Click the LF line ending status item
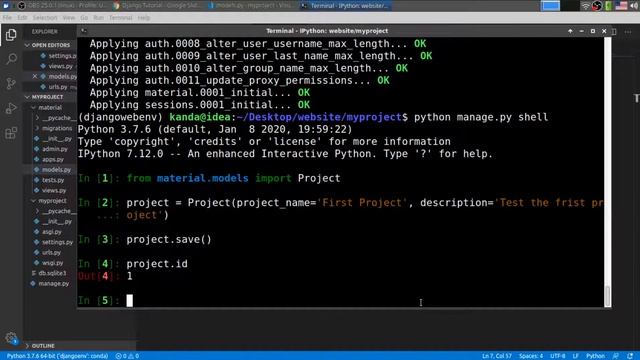 pos(576,356)
